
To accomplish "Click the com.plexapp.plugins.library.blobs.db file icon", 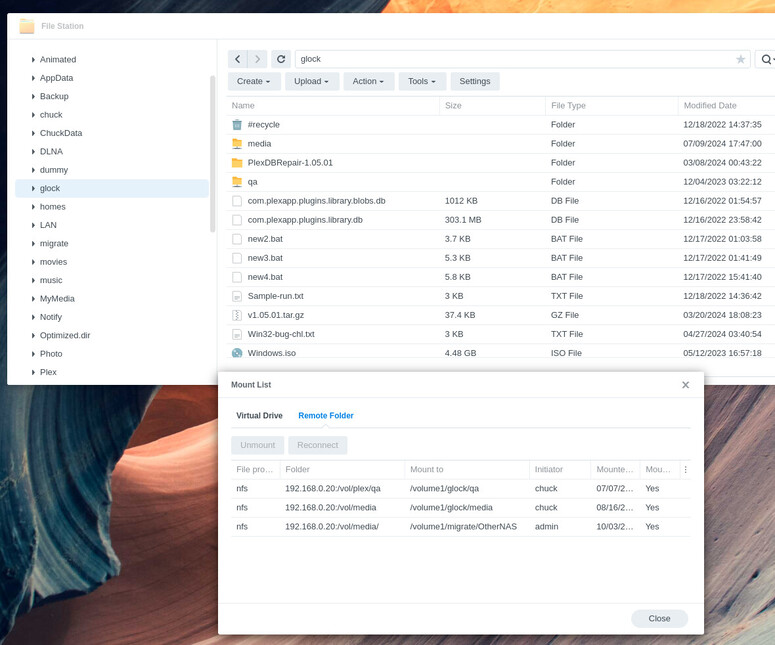I will [x=237, y=201].
